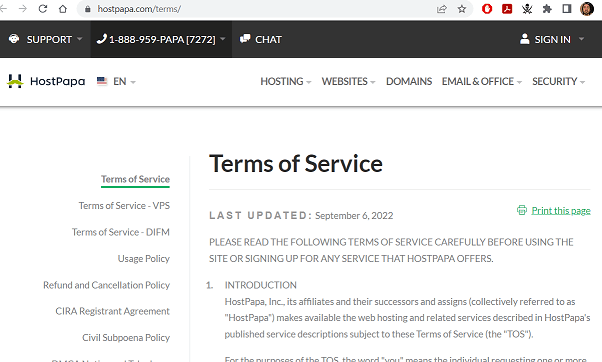Open Refund and Cancellation Policy link

106,285
